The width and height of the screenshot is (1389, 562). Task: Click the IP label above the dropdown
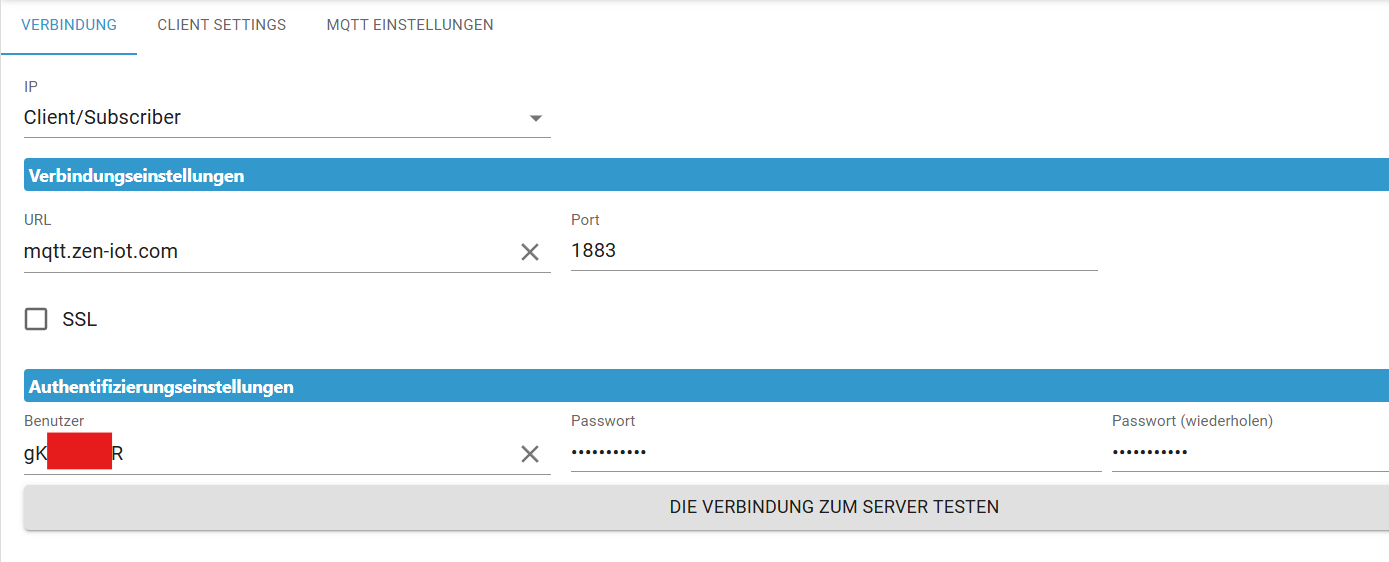point(31,88)
